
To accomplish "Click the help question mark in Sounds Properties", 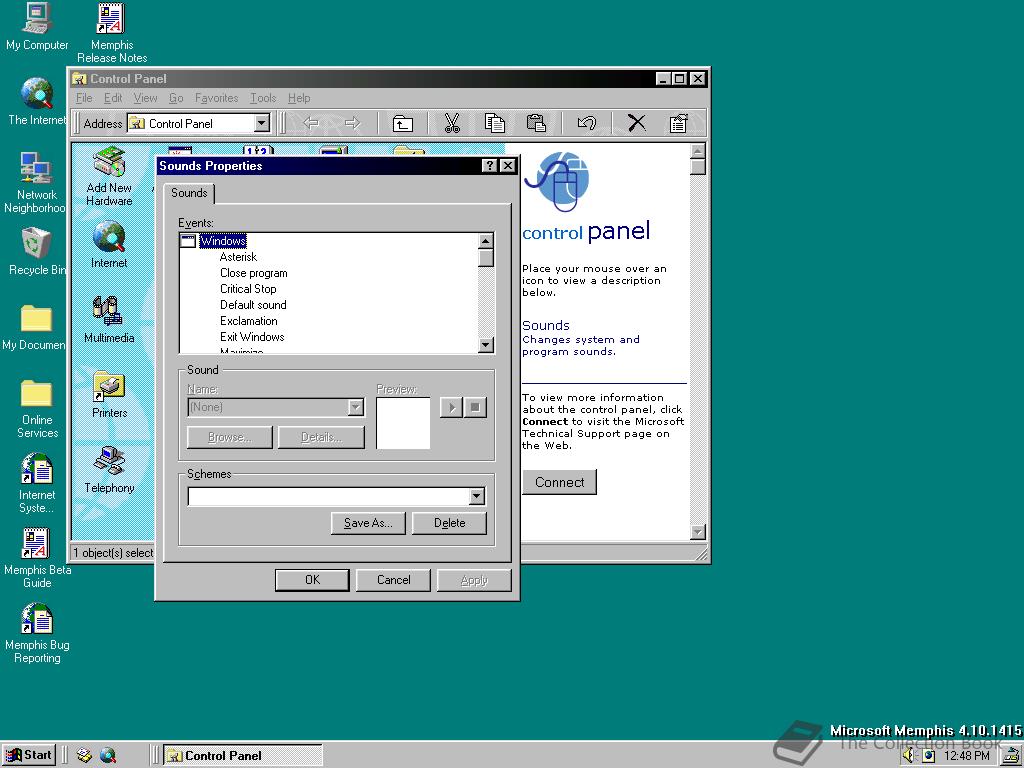I will coord(490,166).
